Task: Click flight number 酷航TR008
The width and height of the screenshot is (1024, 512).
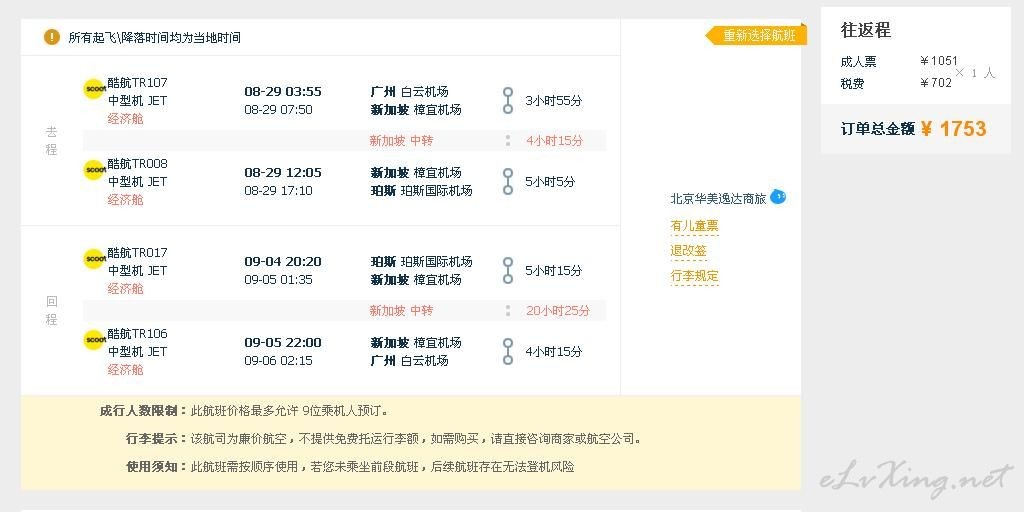Action: click(138, 163)
